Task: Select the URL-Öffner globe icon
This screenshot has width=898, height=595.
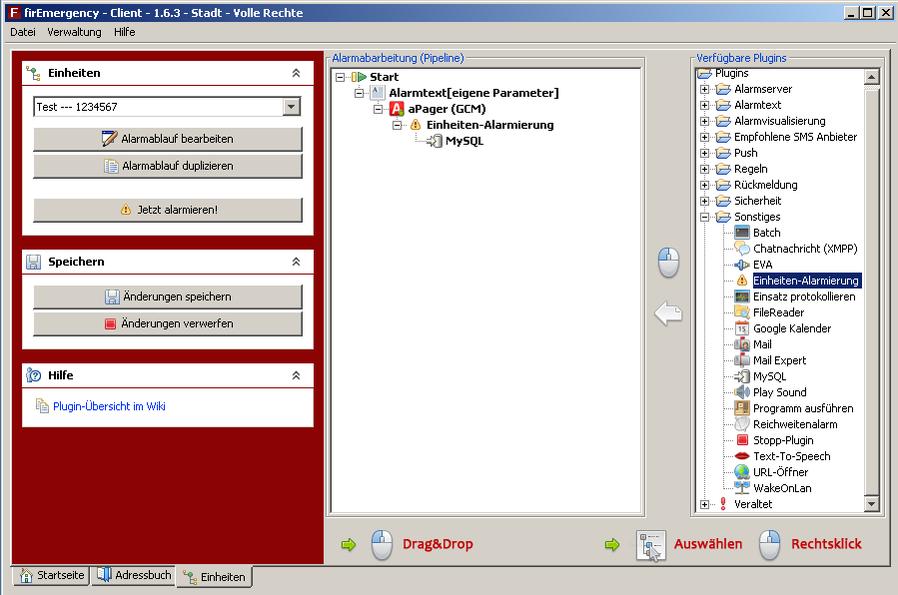Action: [742, 473]
